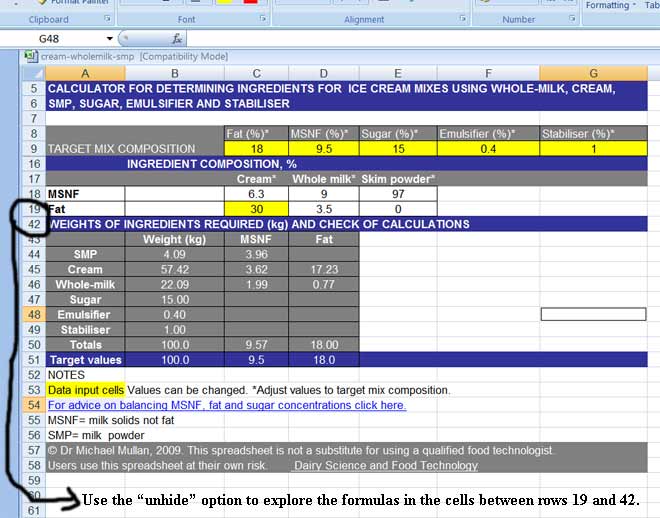
Task: Select column A header
Action: point(85,73)
